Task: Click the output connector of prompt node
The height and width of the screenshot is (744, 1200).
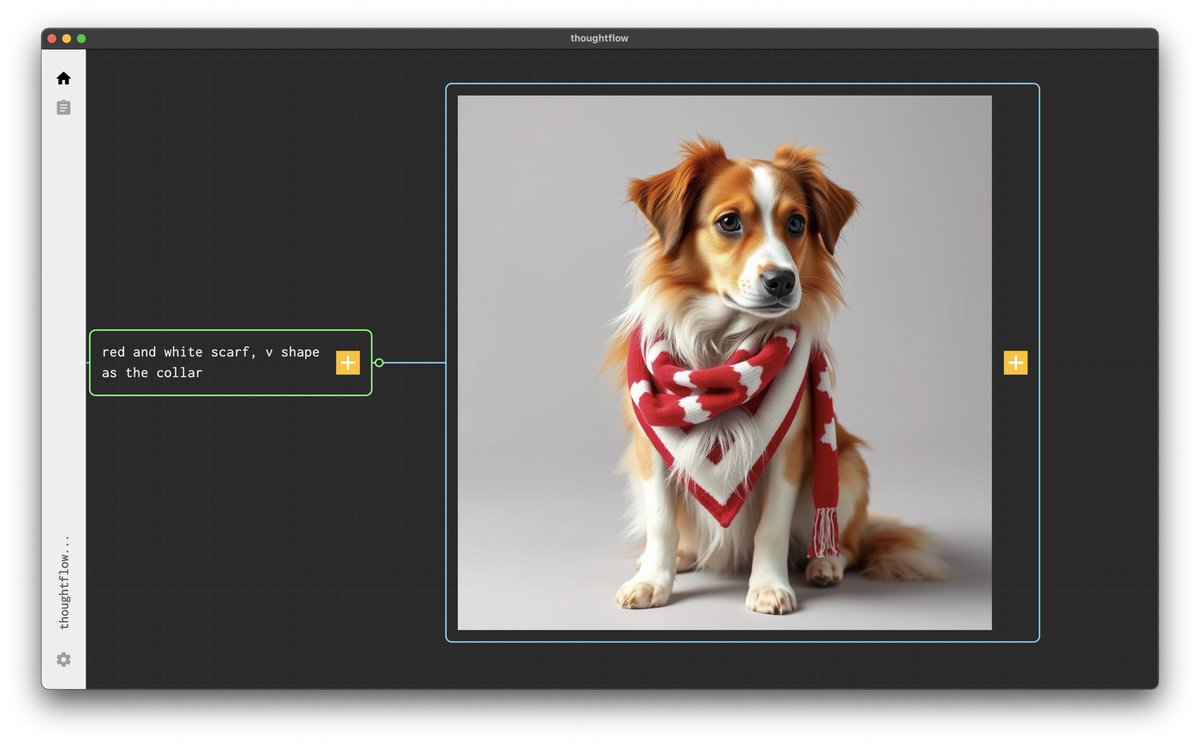Action: 379,363
